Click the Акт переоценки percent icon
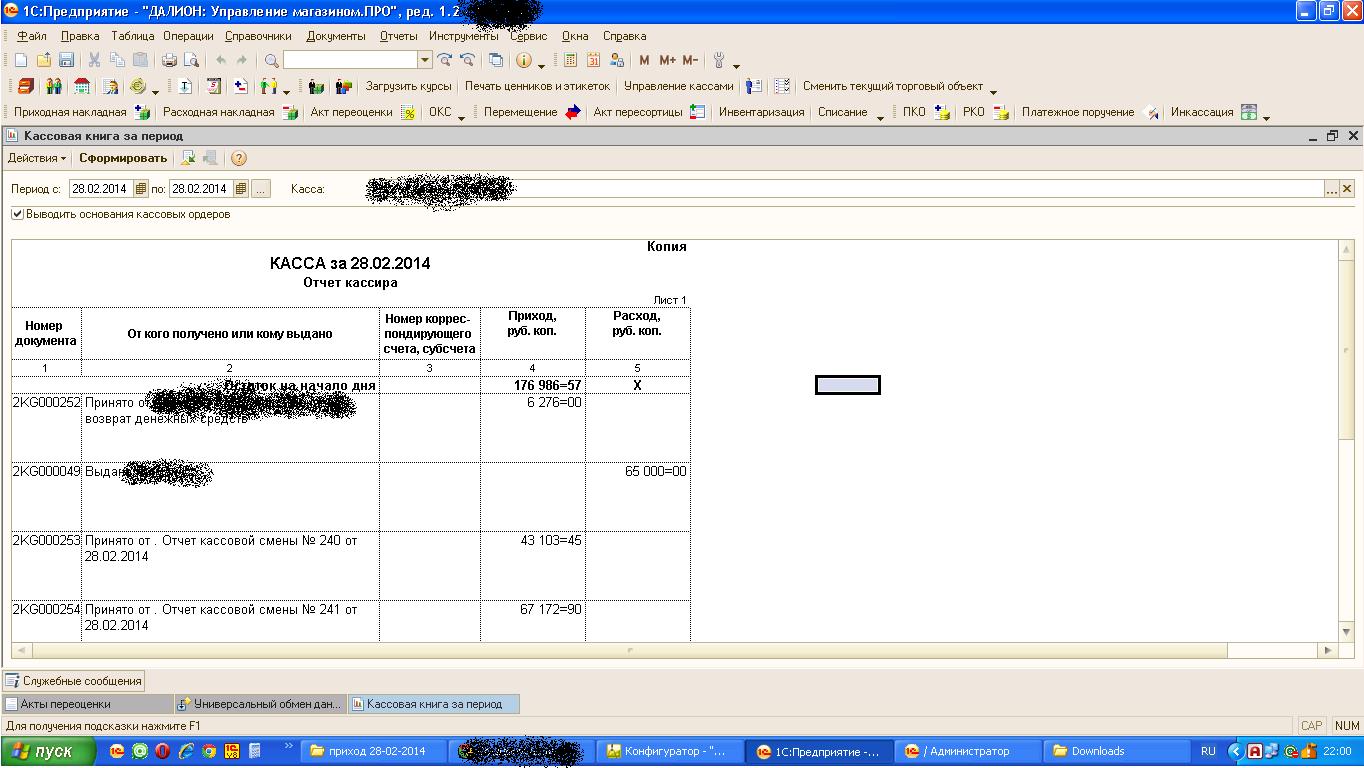Image resolution: width=1364 pixels, height=768 pixels. coord(408,112)
